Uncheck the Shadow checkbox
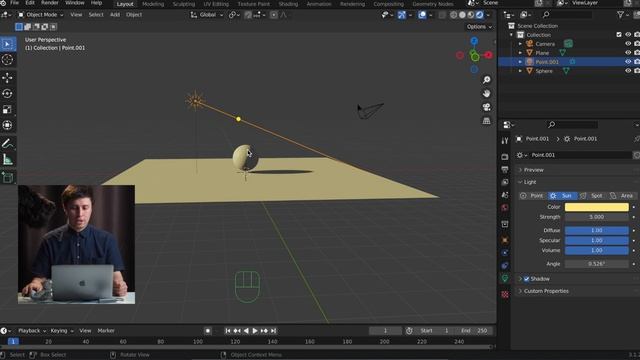 click(527, 279)
